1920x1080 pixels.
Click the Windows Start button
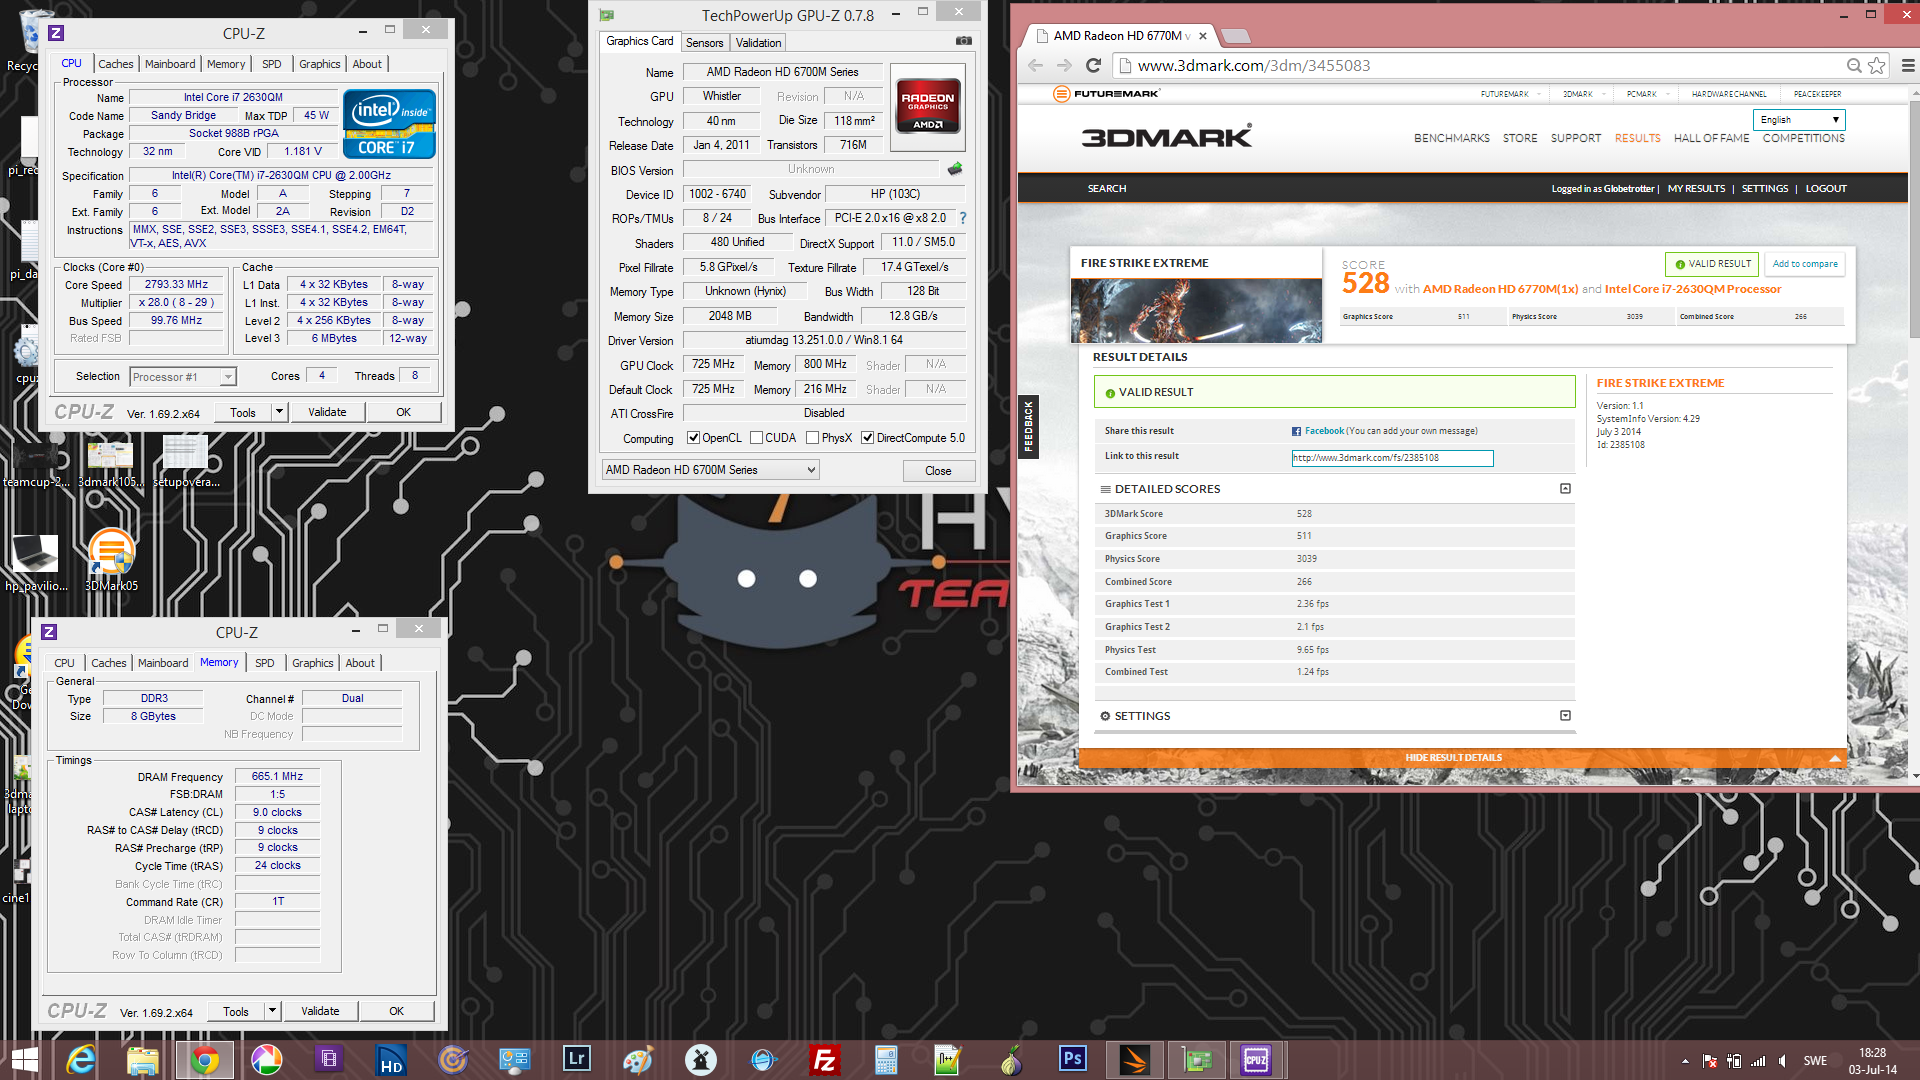[24, 1060]
